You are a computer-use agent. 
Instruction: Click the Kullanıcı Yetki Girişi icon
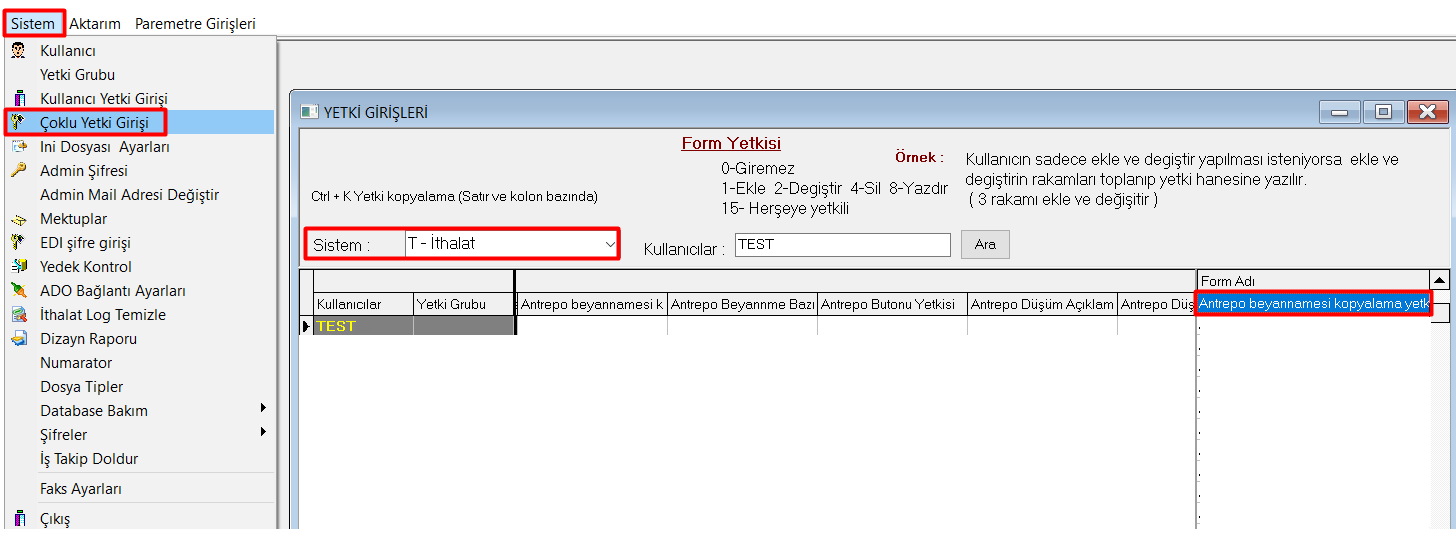pyautogui.click(x=18, y=99)
